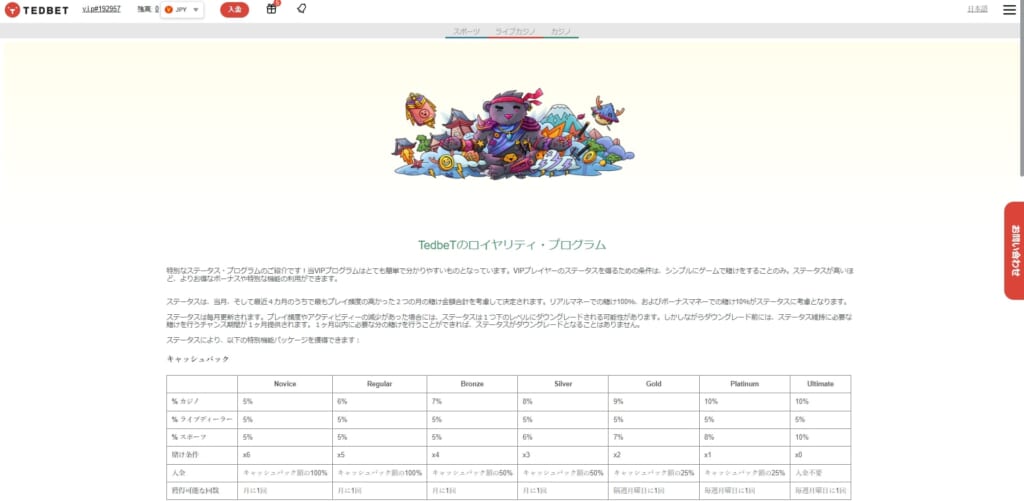Click the Ultimate column header
The height and width of the screenshot is (501, 1024).
pyautogui.click(x=820, y=384)
